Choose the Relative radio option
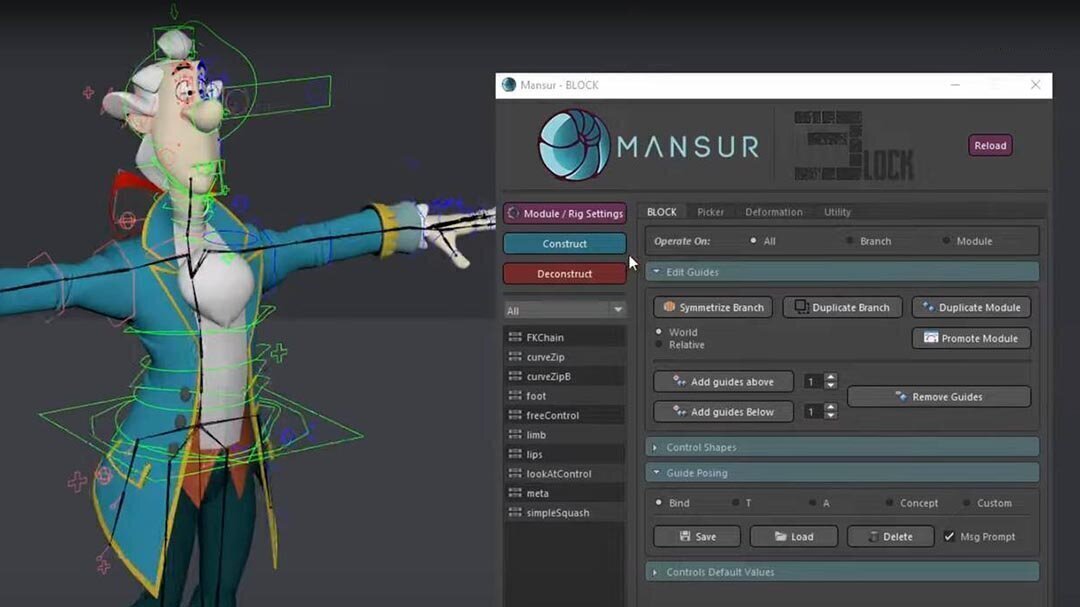The height and width of the screenshot is (607, 1080). (x=659, y=345)
